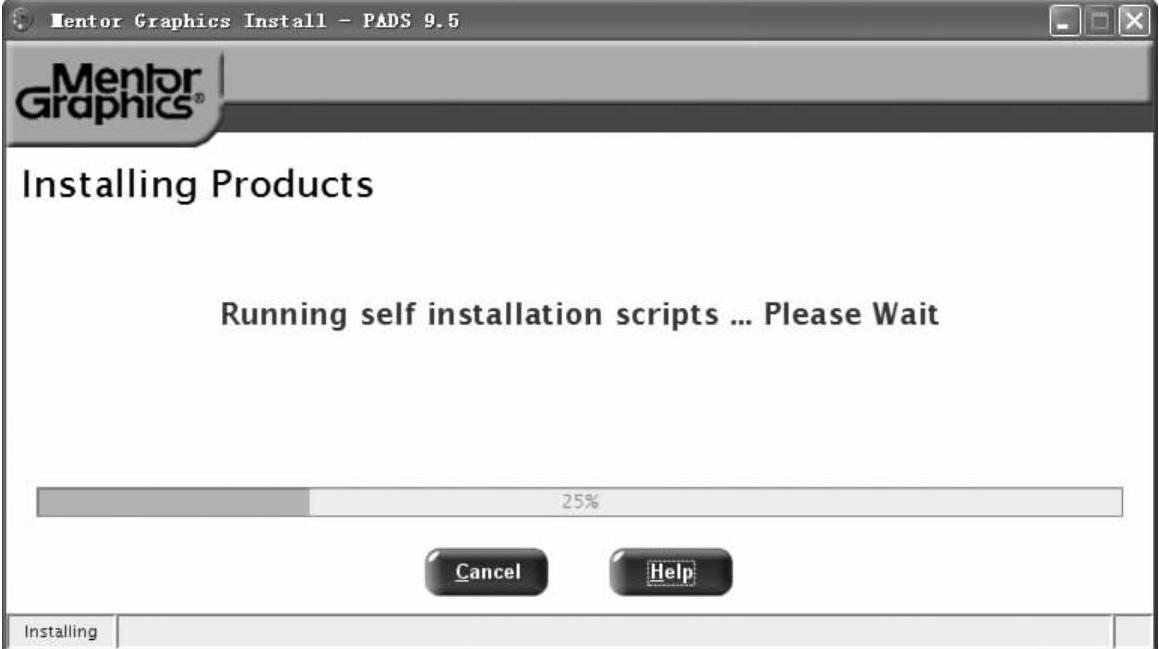Screen dimensions: 1159x649
Task: Click the unfilled portion of the progress bar
Action: coord(850,502)
